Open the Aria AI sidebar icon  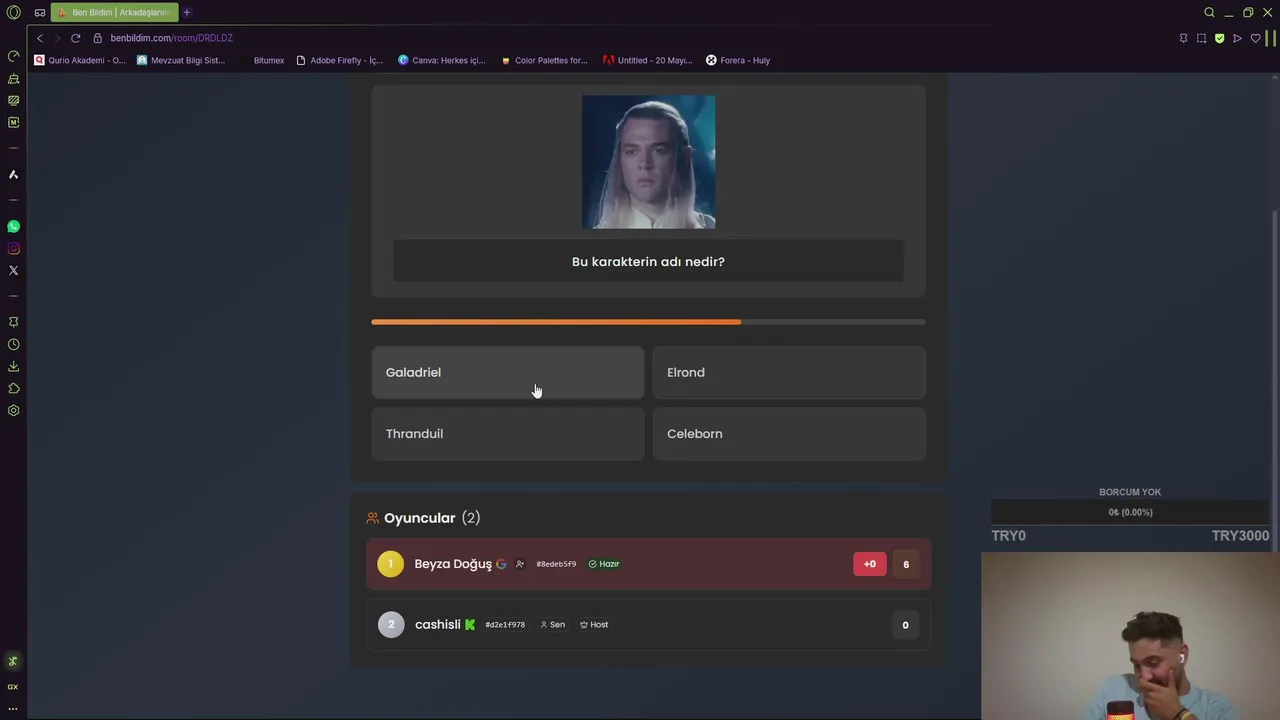13,175
